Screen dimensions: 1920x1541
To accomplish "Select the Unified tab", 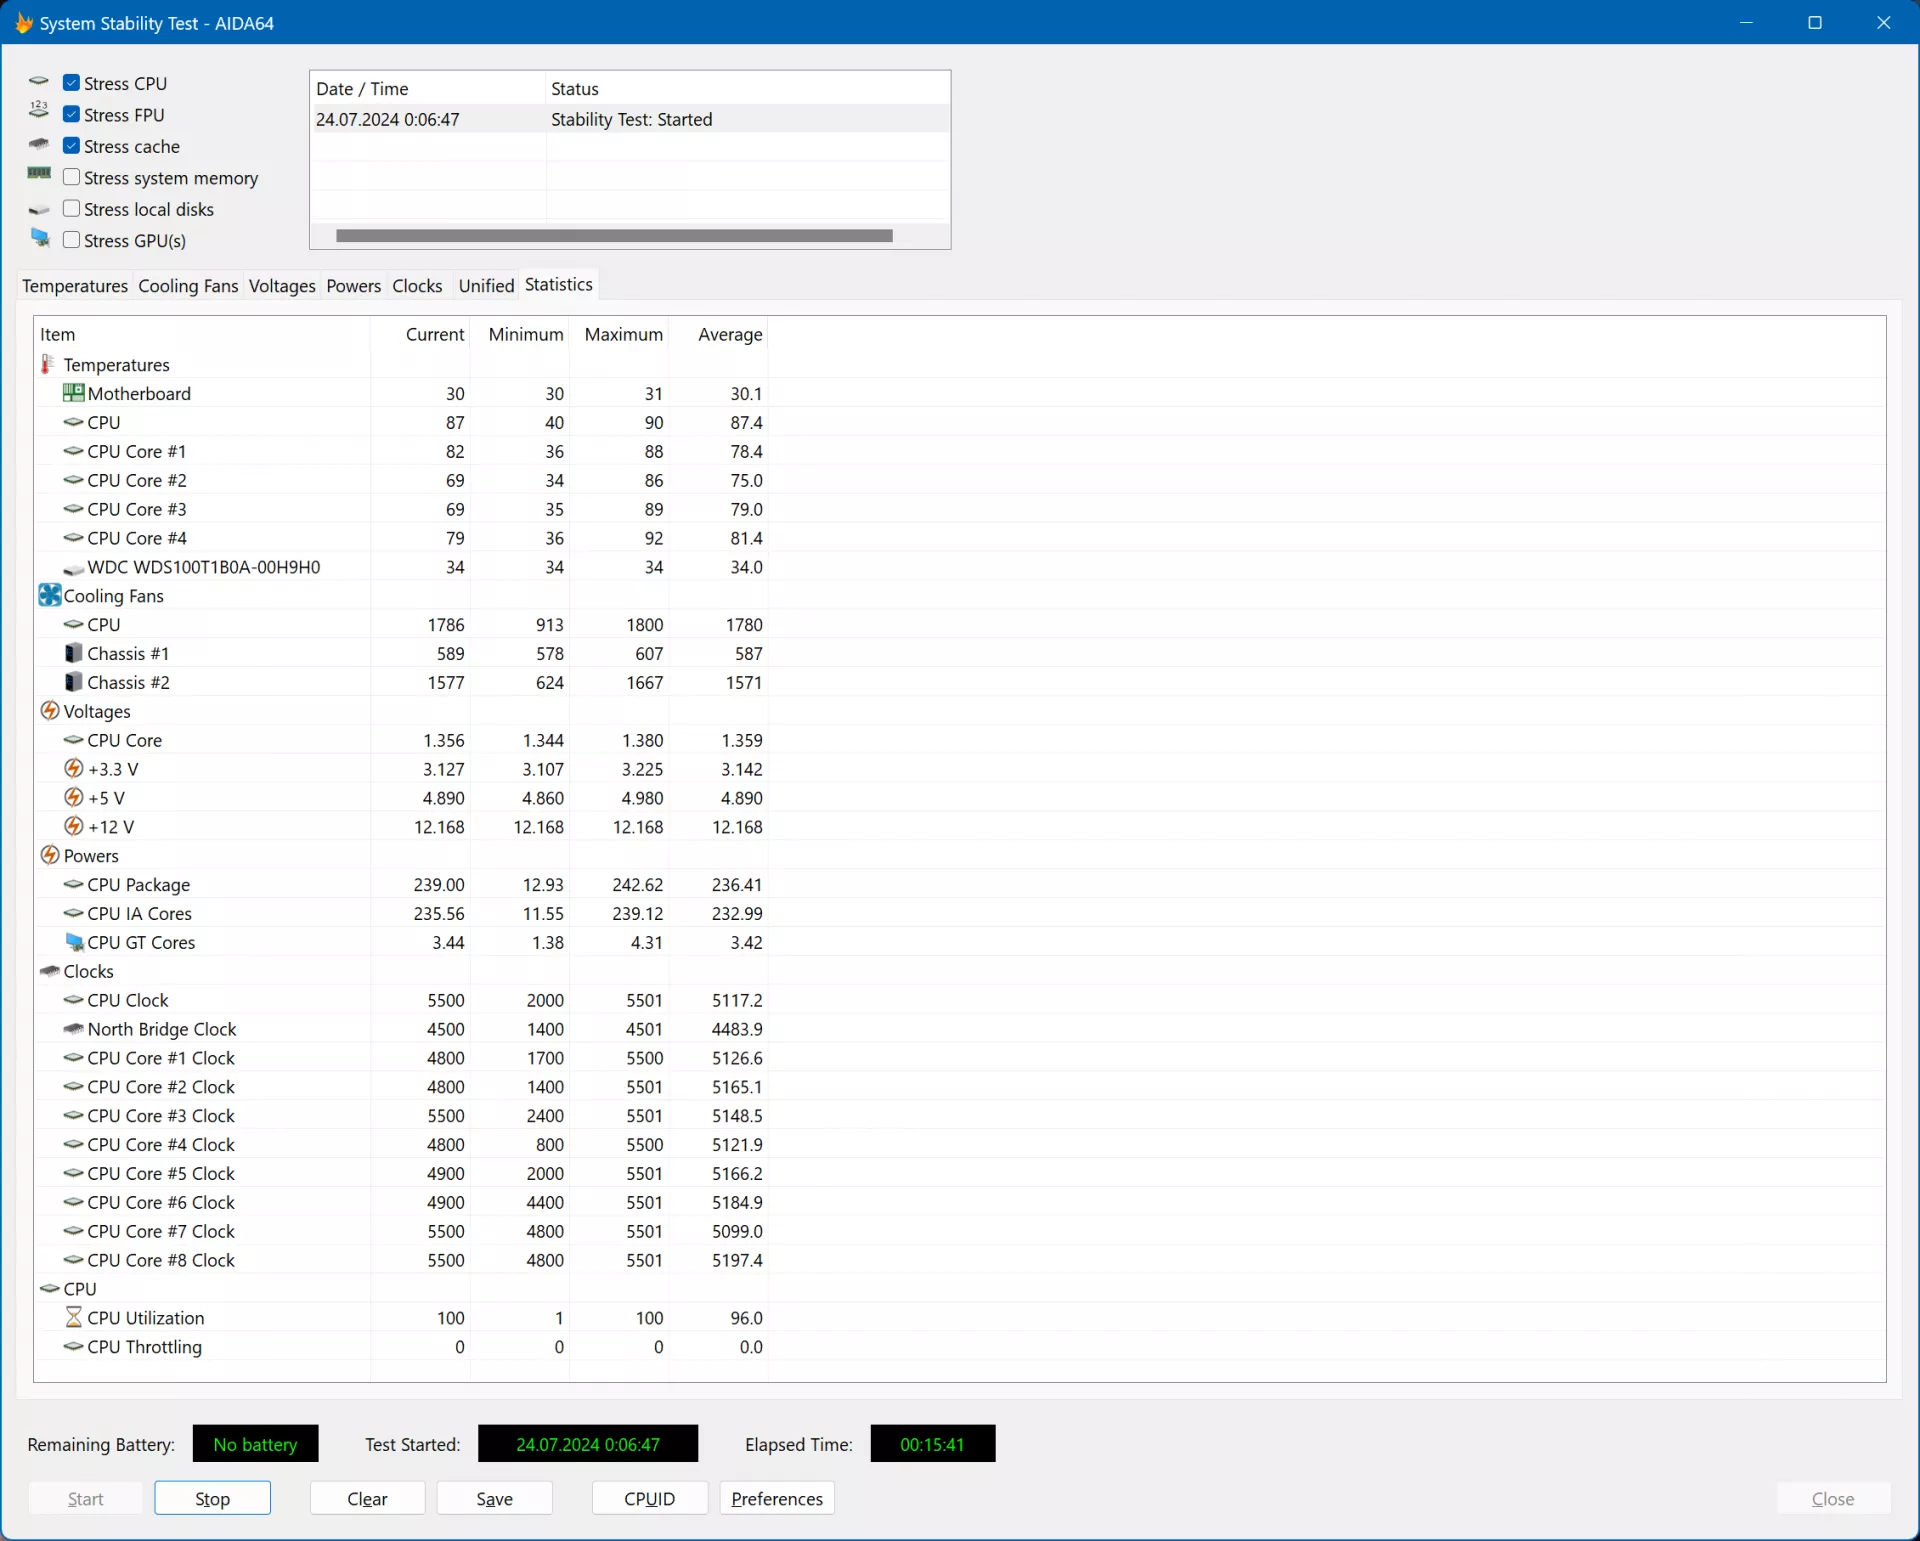I will click(x=486, y=286).
